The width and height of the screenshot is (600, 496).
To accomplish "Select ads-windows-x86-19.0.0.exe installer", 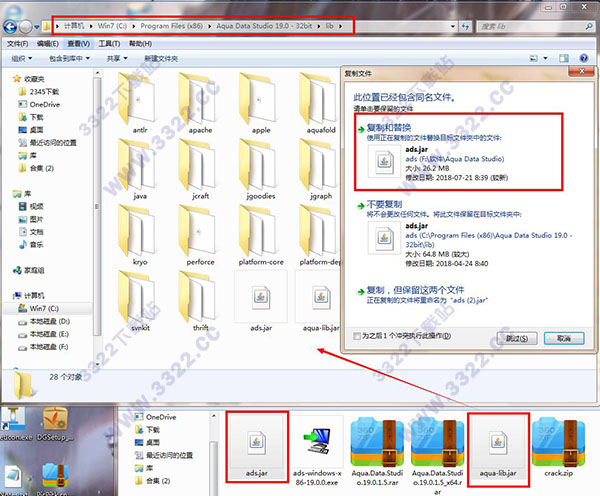I will coord(316,451).
